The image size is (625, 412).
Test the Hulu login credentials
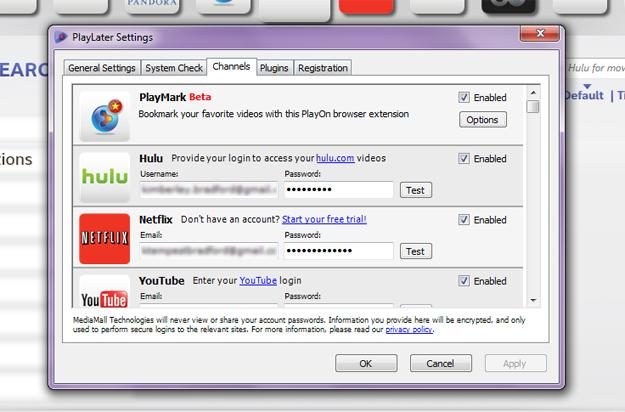click(x=415, y=190)
